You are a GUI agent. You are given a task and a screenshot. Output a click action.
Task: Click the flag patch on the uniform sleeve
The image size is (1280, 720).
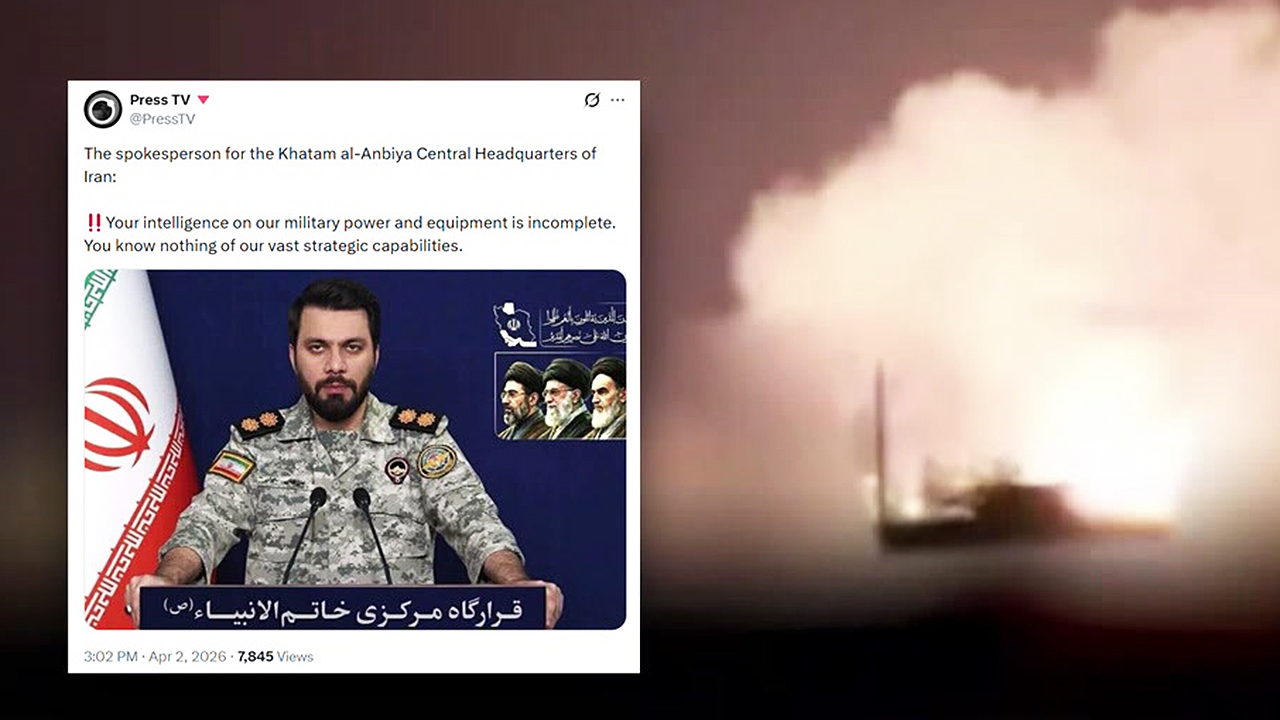tap(232, 467)
